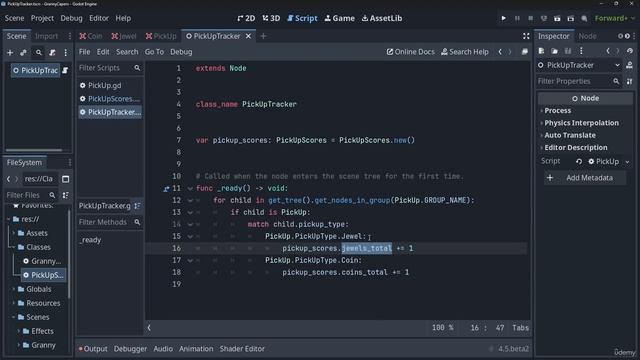Stop the running project
The height and width of the screenshot is (360, 640).
(531, 18)
